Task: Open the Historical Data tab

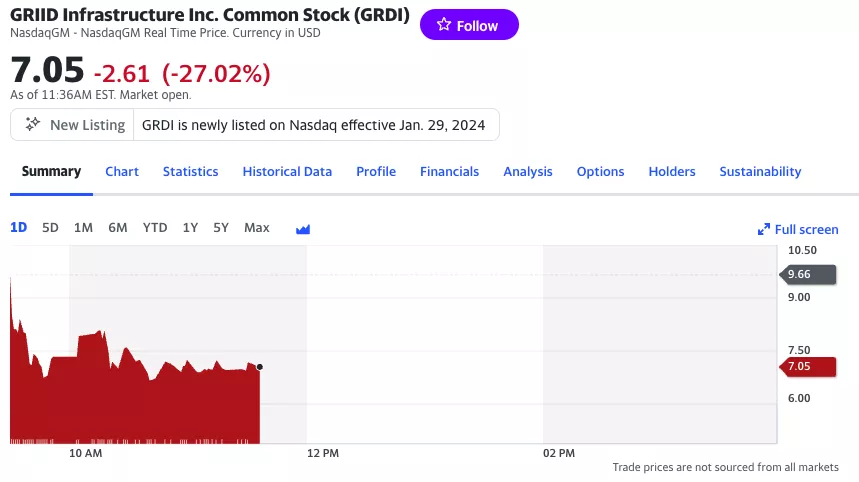Action: point(287,172)
